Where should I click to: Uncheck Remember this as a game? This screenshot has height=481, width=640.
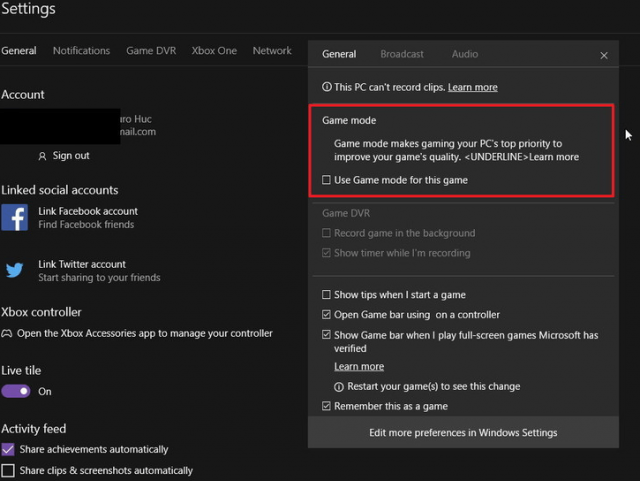327,406
